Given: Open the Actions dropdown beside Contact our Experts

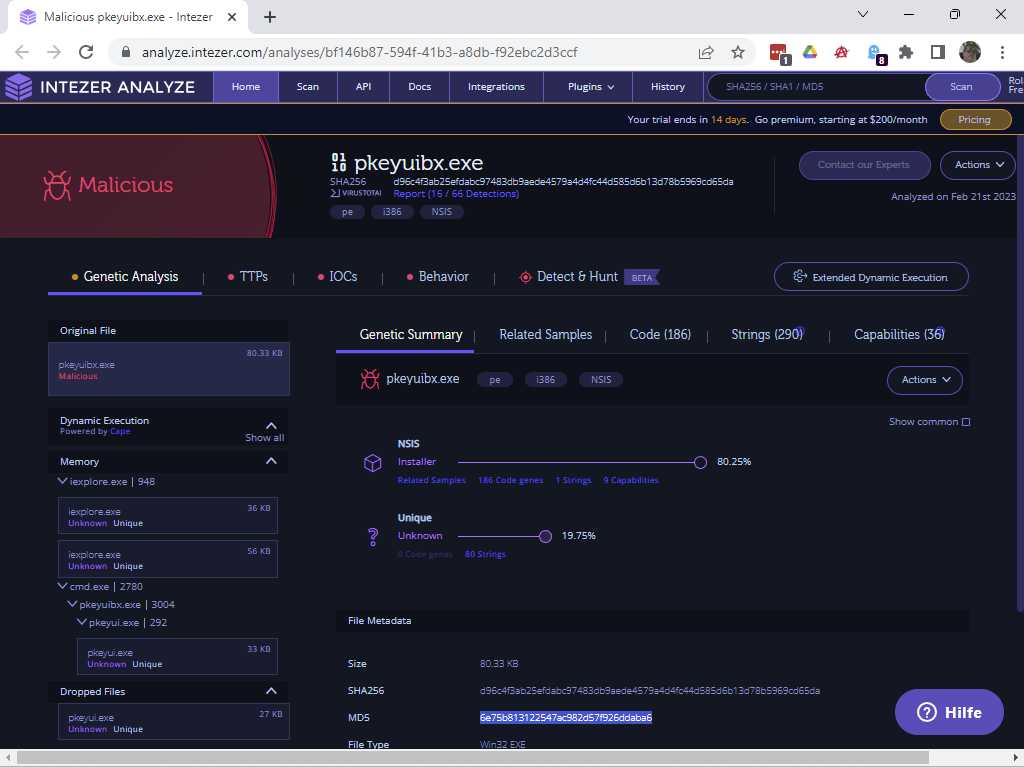Looking at the screenshot, I should (x=977, y=165).
